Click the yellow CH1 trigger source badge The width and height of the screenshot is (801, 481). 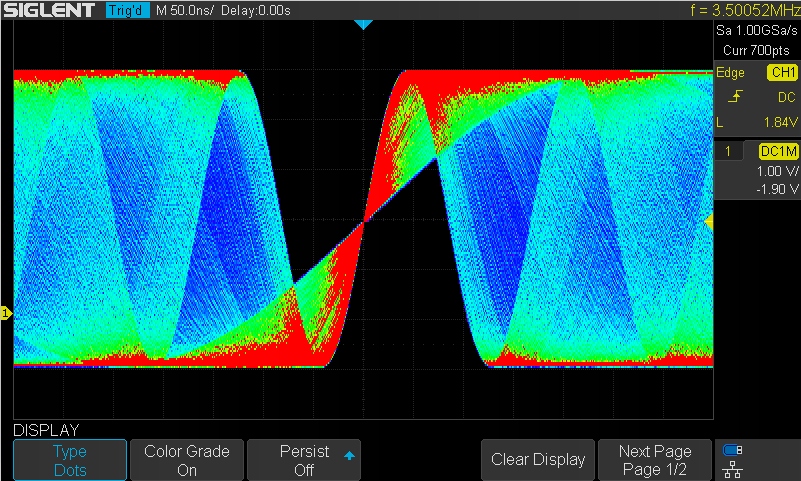780,73
